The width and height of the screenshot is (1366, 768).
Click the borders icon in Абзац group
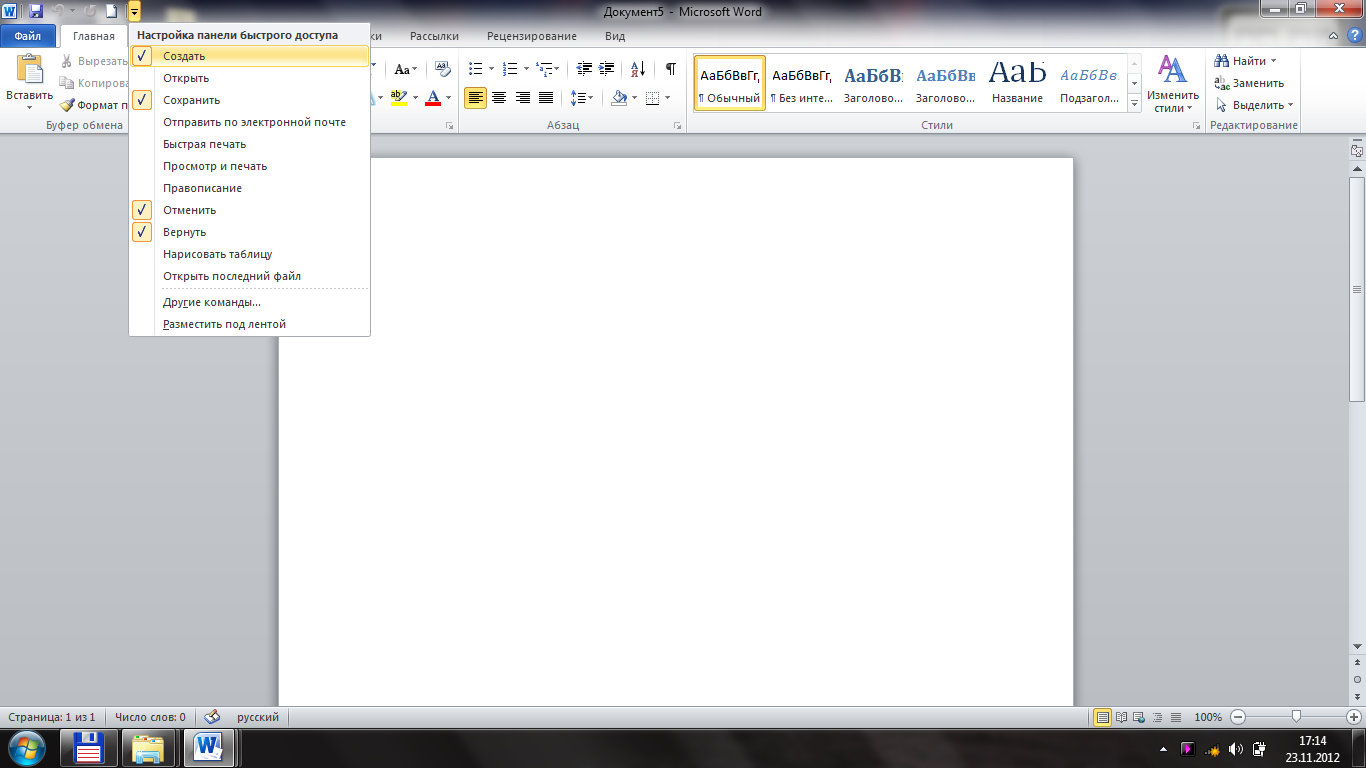tap(652, 98)
